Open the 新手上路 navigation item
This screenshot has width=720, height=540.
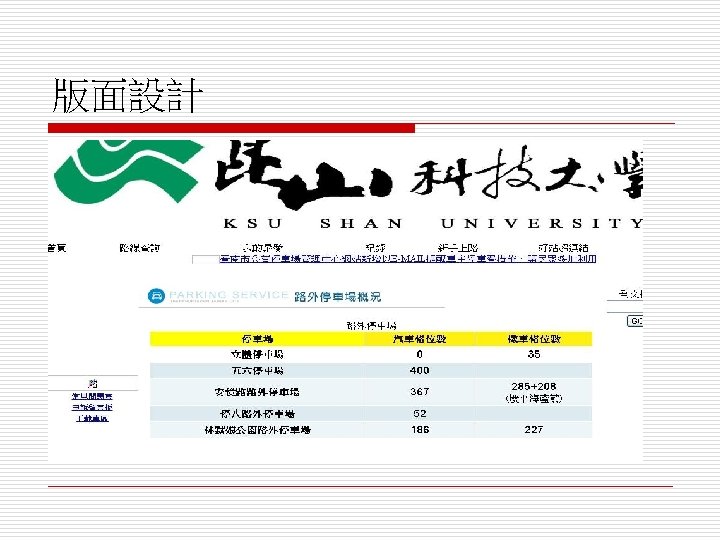click(458, 248)
